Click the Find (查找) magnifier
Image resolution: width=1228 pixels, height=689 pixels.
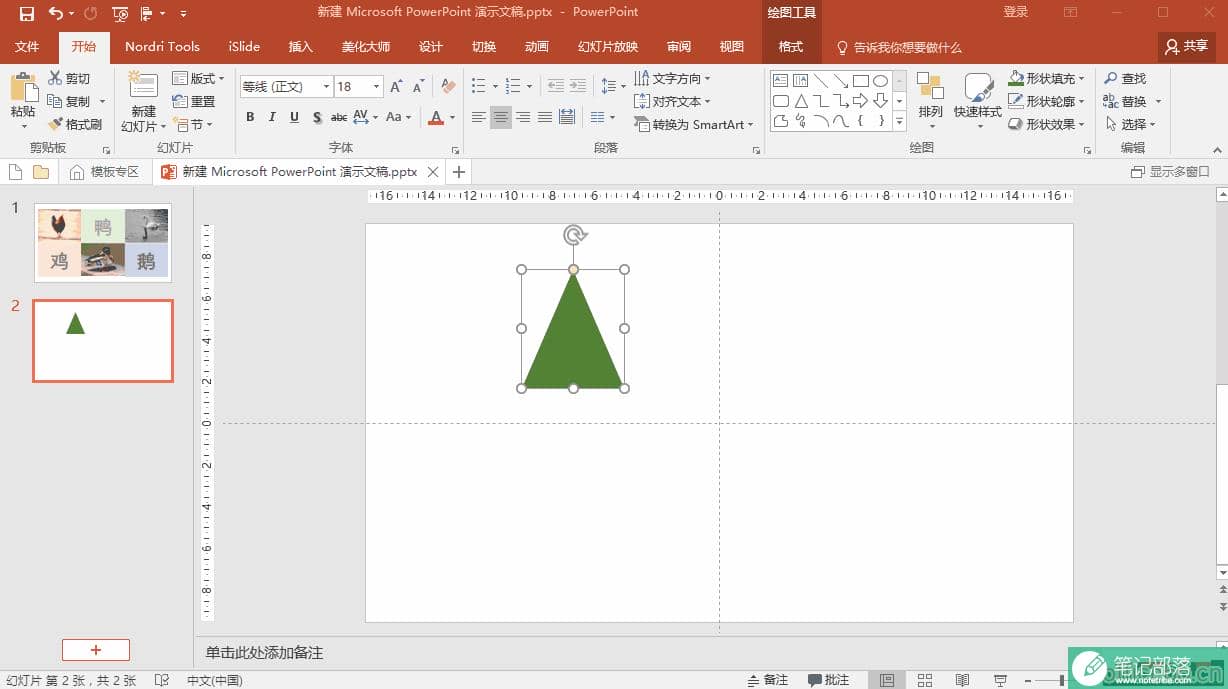coord(1126,78)
